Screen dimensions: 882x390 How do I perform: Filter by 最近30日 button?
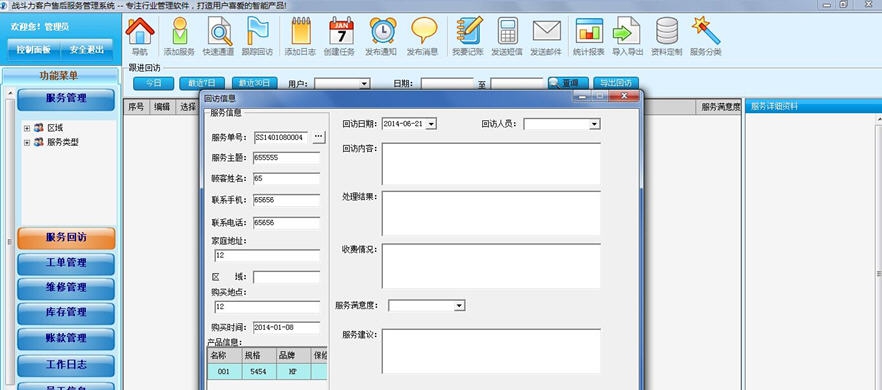tap(255, 84)
